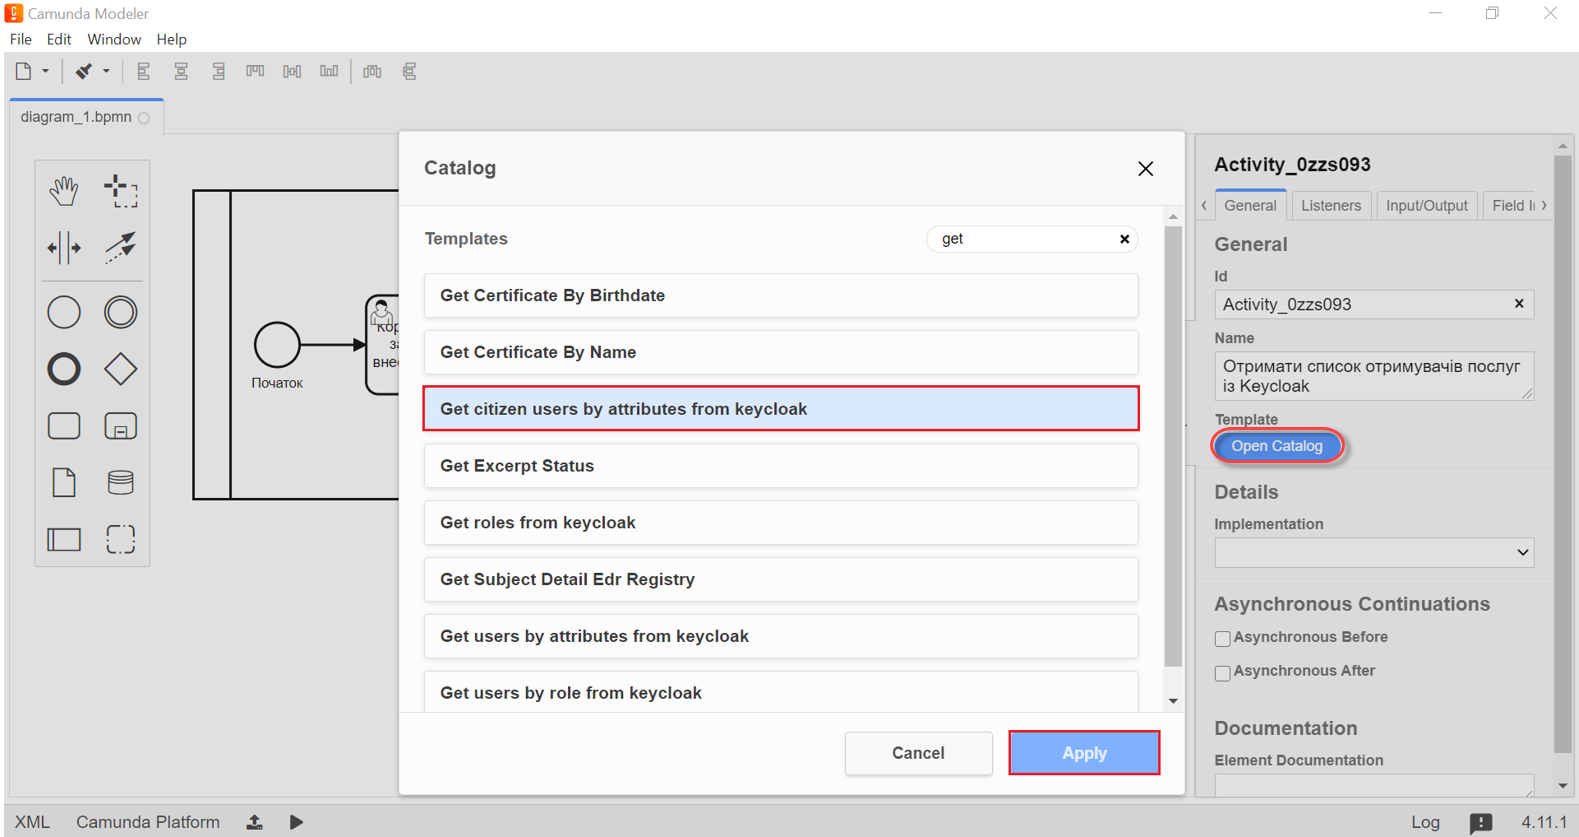1579x837 pixels.
Task: Click the feedback icon in status bar
Action: (1481, 822)
